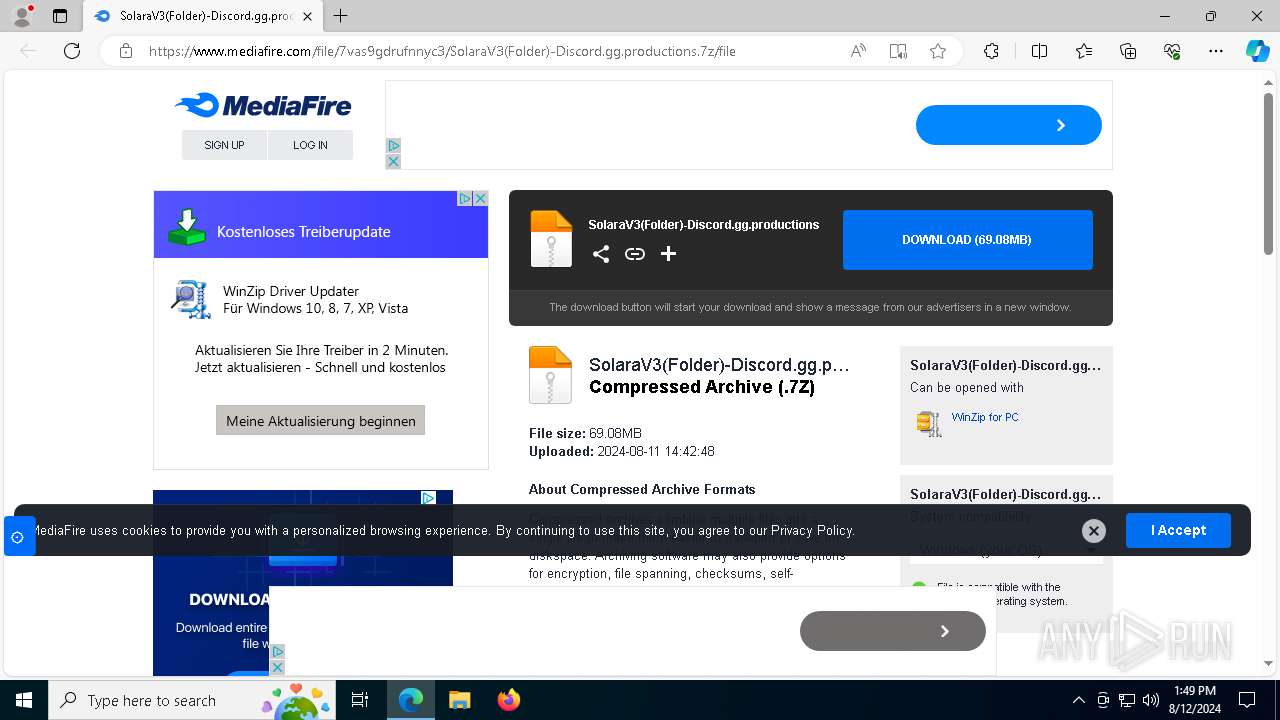Add file to account plus icon
Screen dimensions: 1280x720
click(x=668, y=254)
